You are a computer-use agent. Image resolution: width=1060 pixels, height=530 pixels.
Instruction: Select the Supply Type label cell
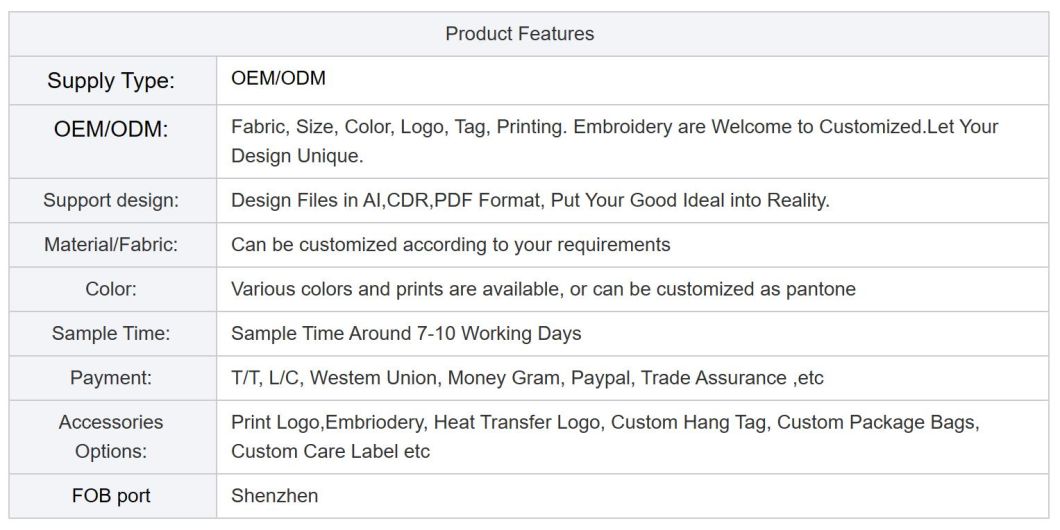tap(111, 81)
